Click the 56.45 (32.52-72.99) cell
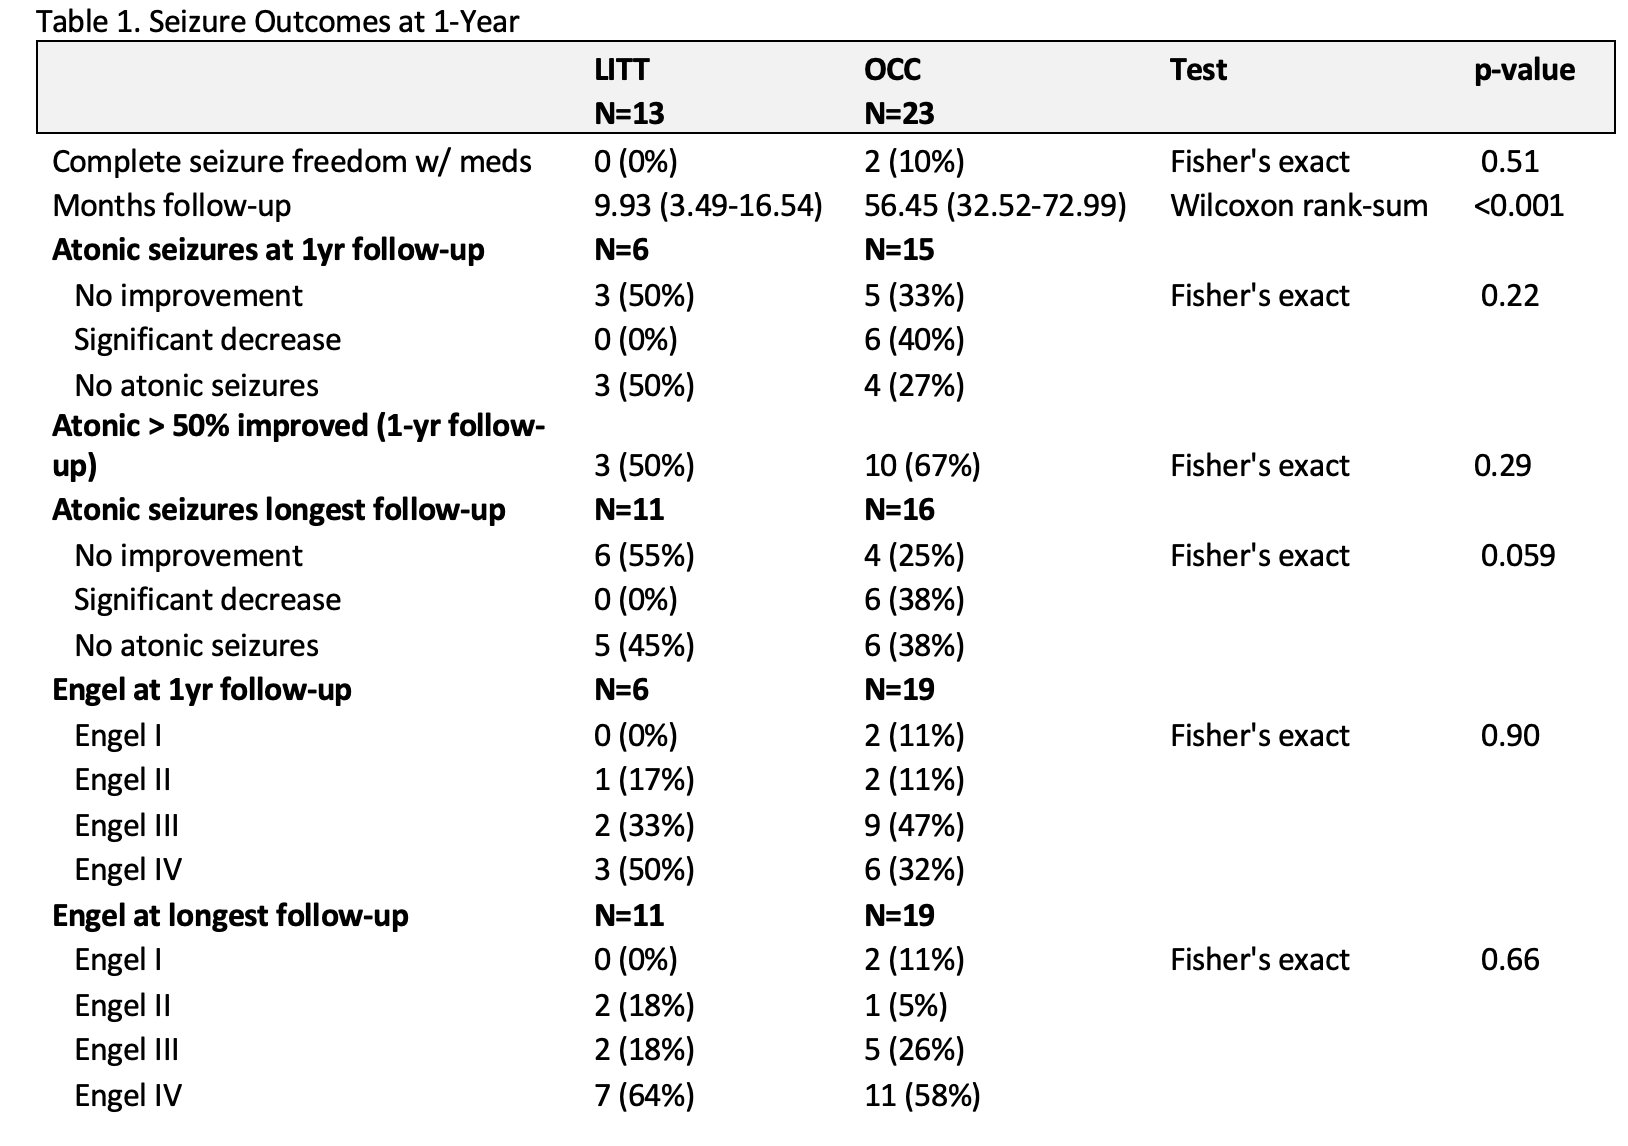This screenshot has width=1628, height=1146. 995,205
